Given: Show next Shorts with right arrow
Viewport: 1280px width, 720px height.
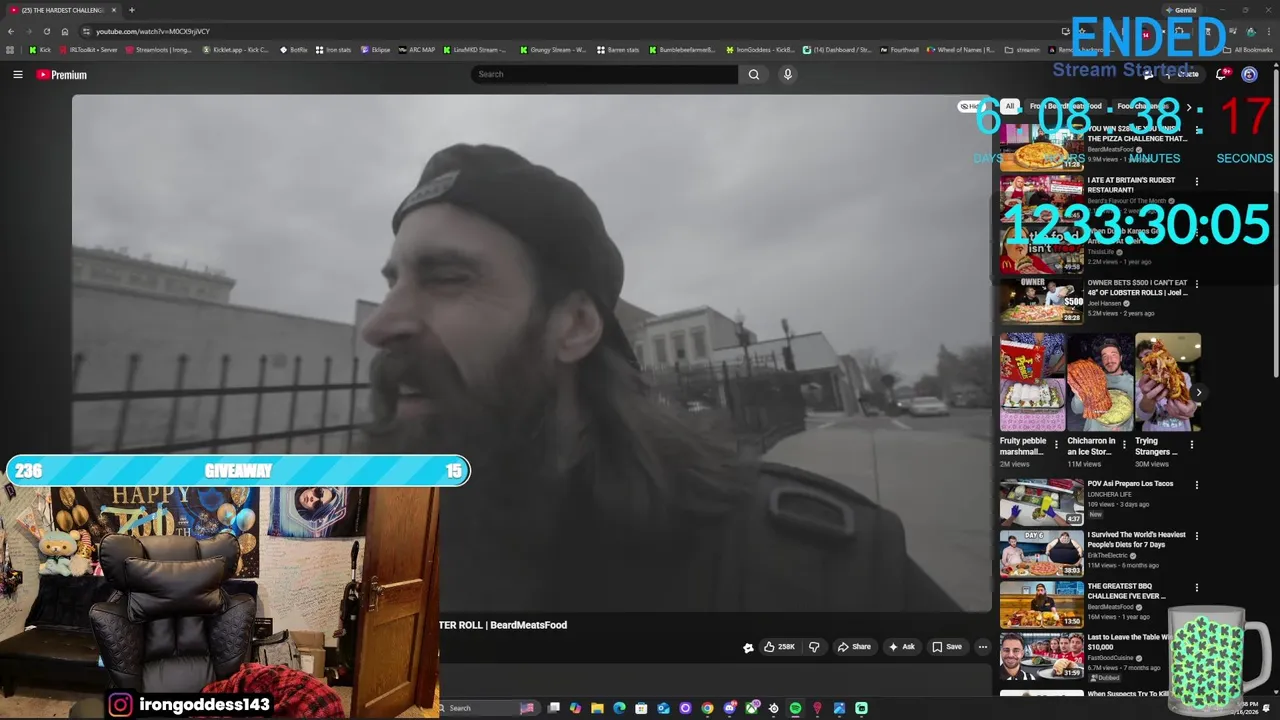Looking at the screenshot, I should [x=1198, y=392].
